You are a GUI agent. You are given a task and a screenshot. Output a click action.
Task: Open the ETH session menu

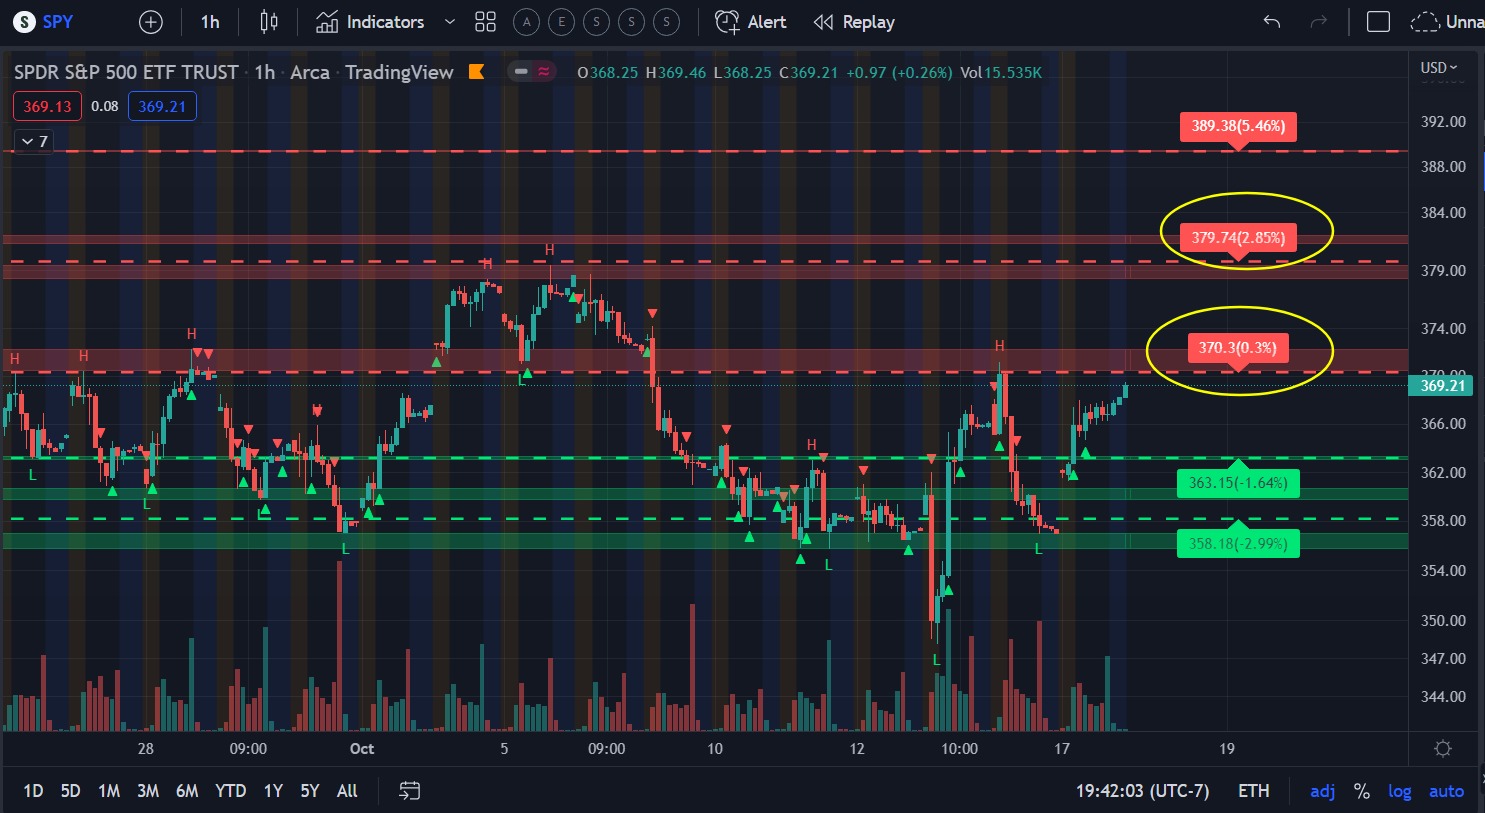coord(1254,791)
